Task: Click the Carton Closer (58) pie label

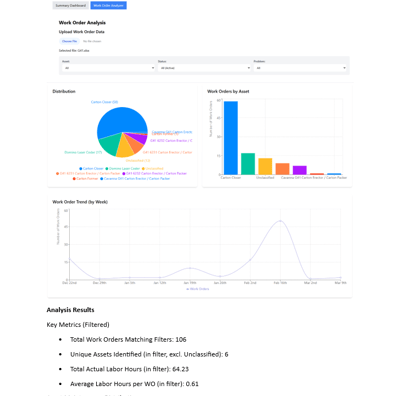Action: (x=104, y=102)
